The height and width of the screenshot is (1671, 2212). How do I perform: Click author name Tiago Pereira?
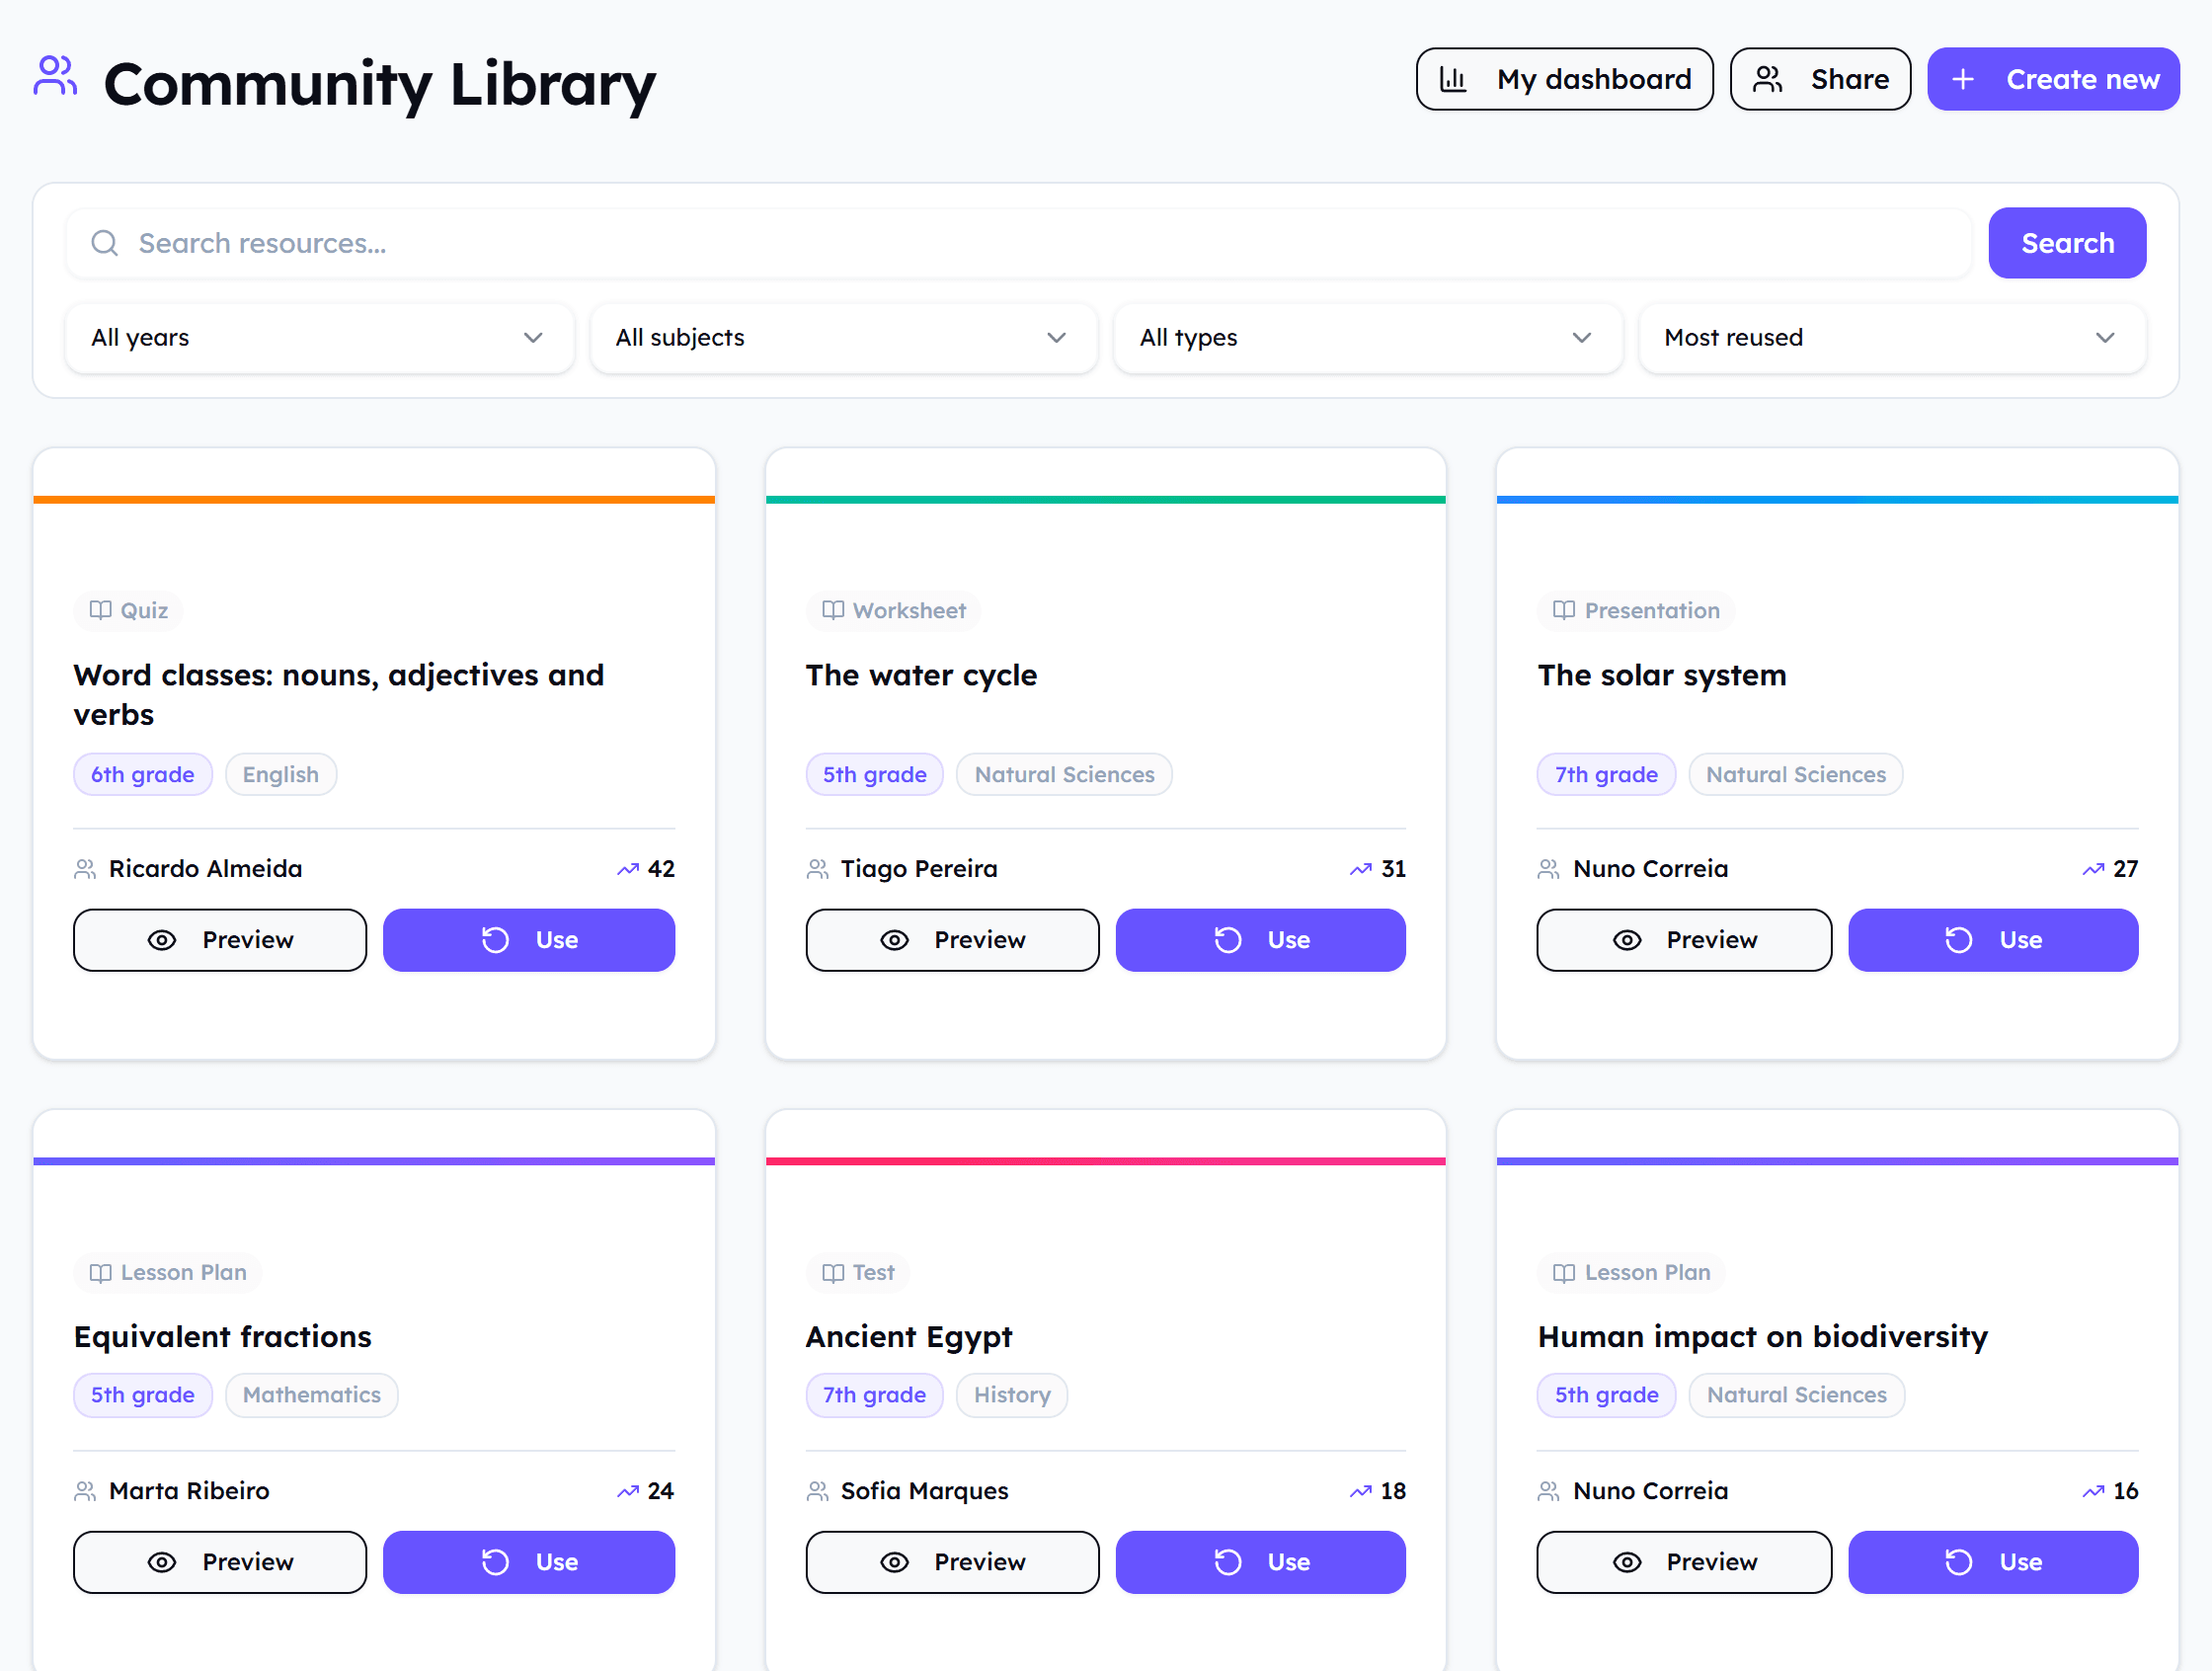919,869
